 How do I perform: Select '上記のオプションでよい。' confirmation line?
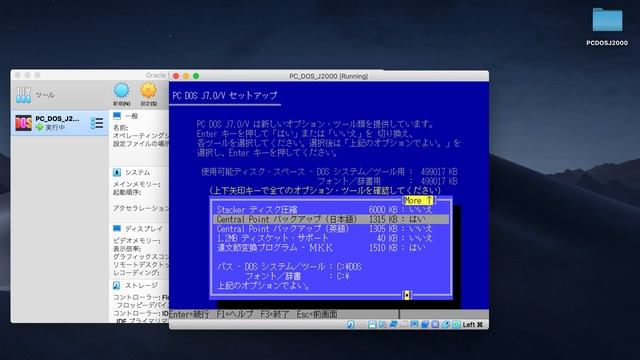click(x=263, y=286)
